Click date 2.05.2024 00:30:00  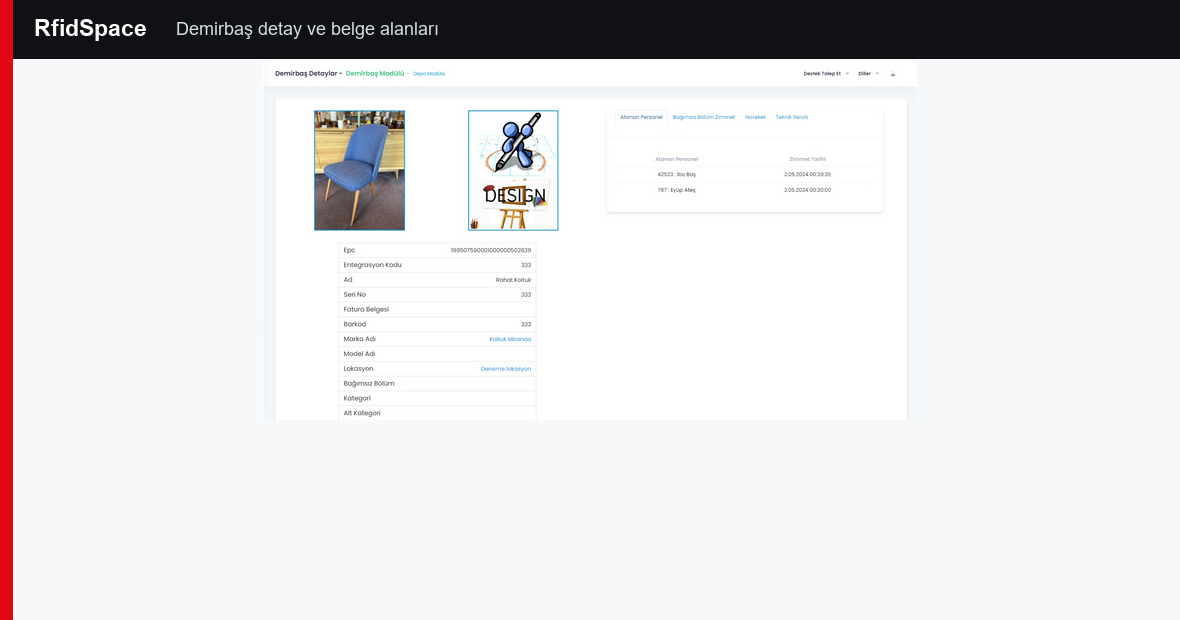tap(807, 190)
